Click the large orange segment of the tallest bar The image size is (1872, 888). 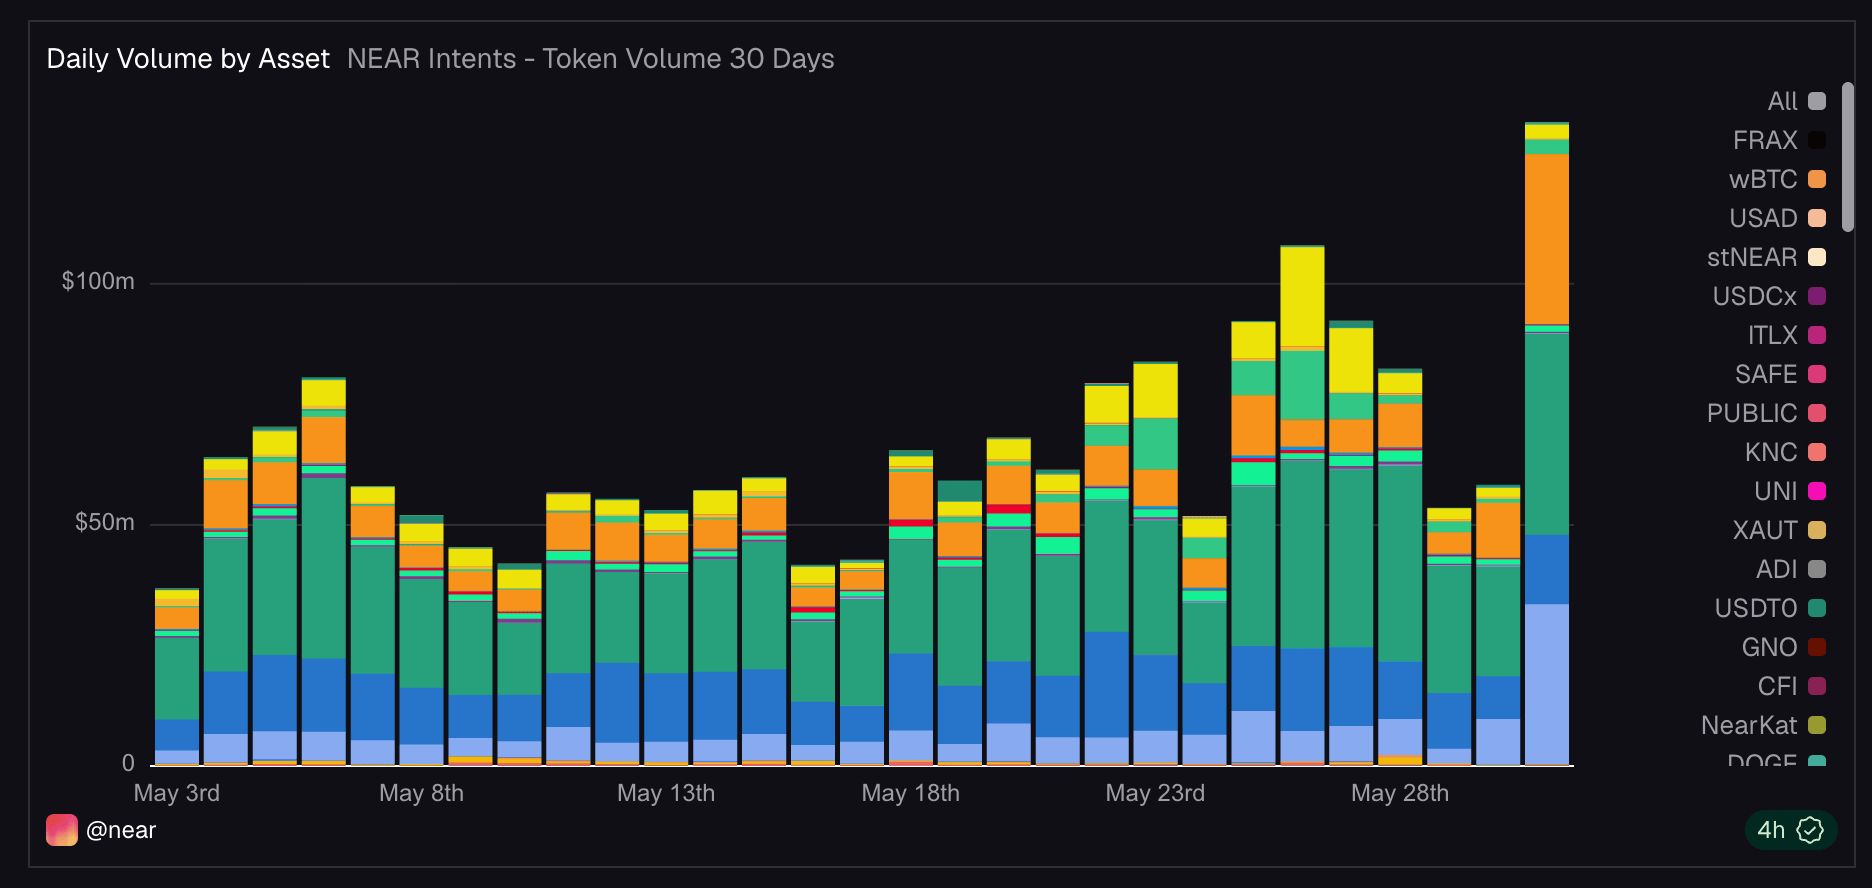click(x=1547, y=239)
